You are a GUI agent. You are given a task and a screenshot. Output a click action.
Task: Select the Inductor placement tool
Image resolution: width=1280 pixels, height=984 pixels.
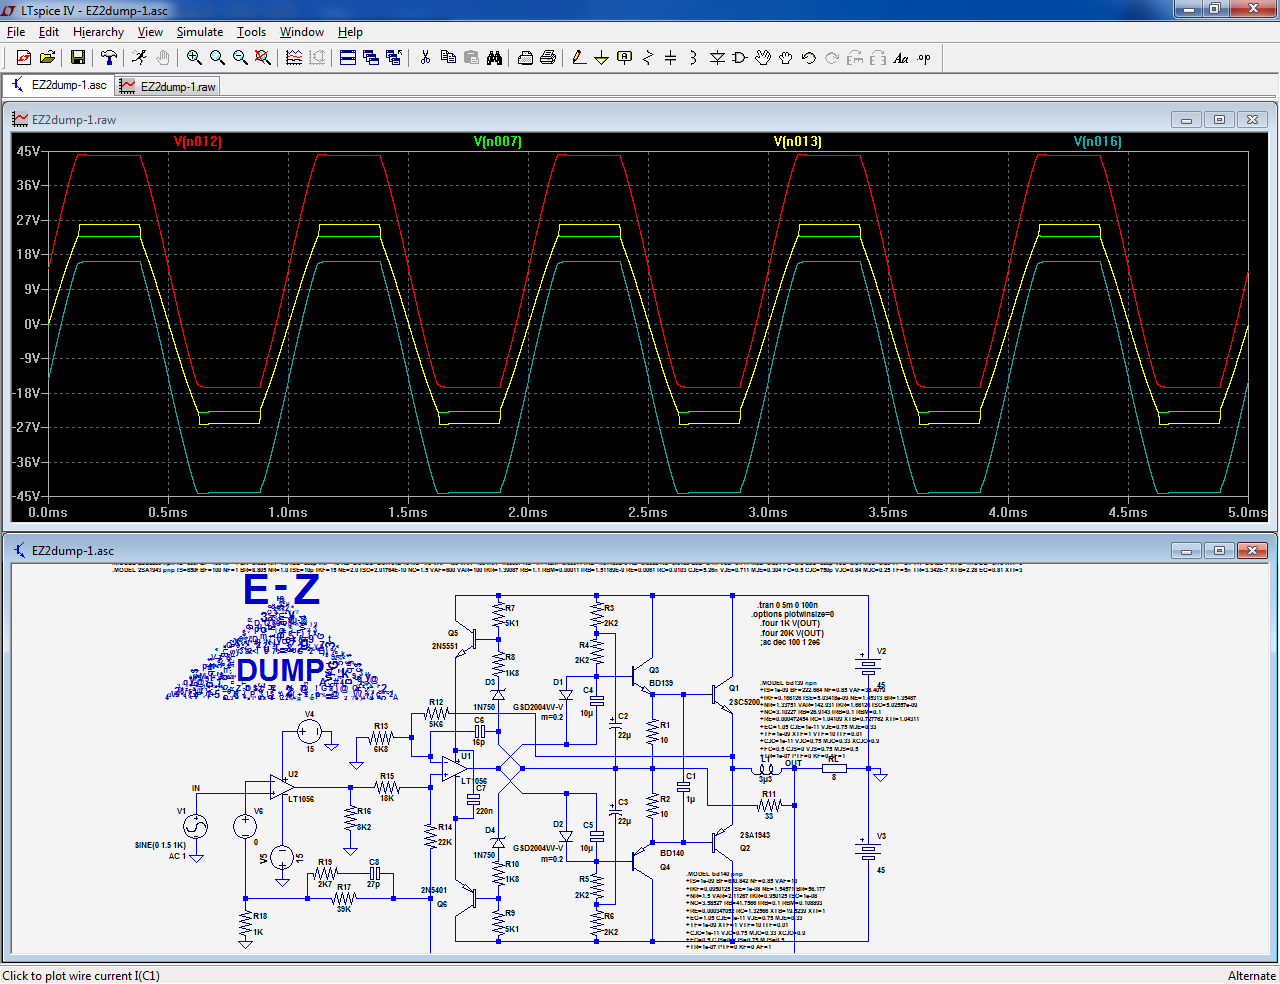click(x=694, y=58)
